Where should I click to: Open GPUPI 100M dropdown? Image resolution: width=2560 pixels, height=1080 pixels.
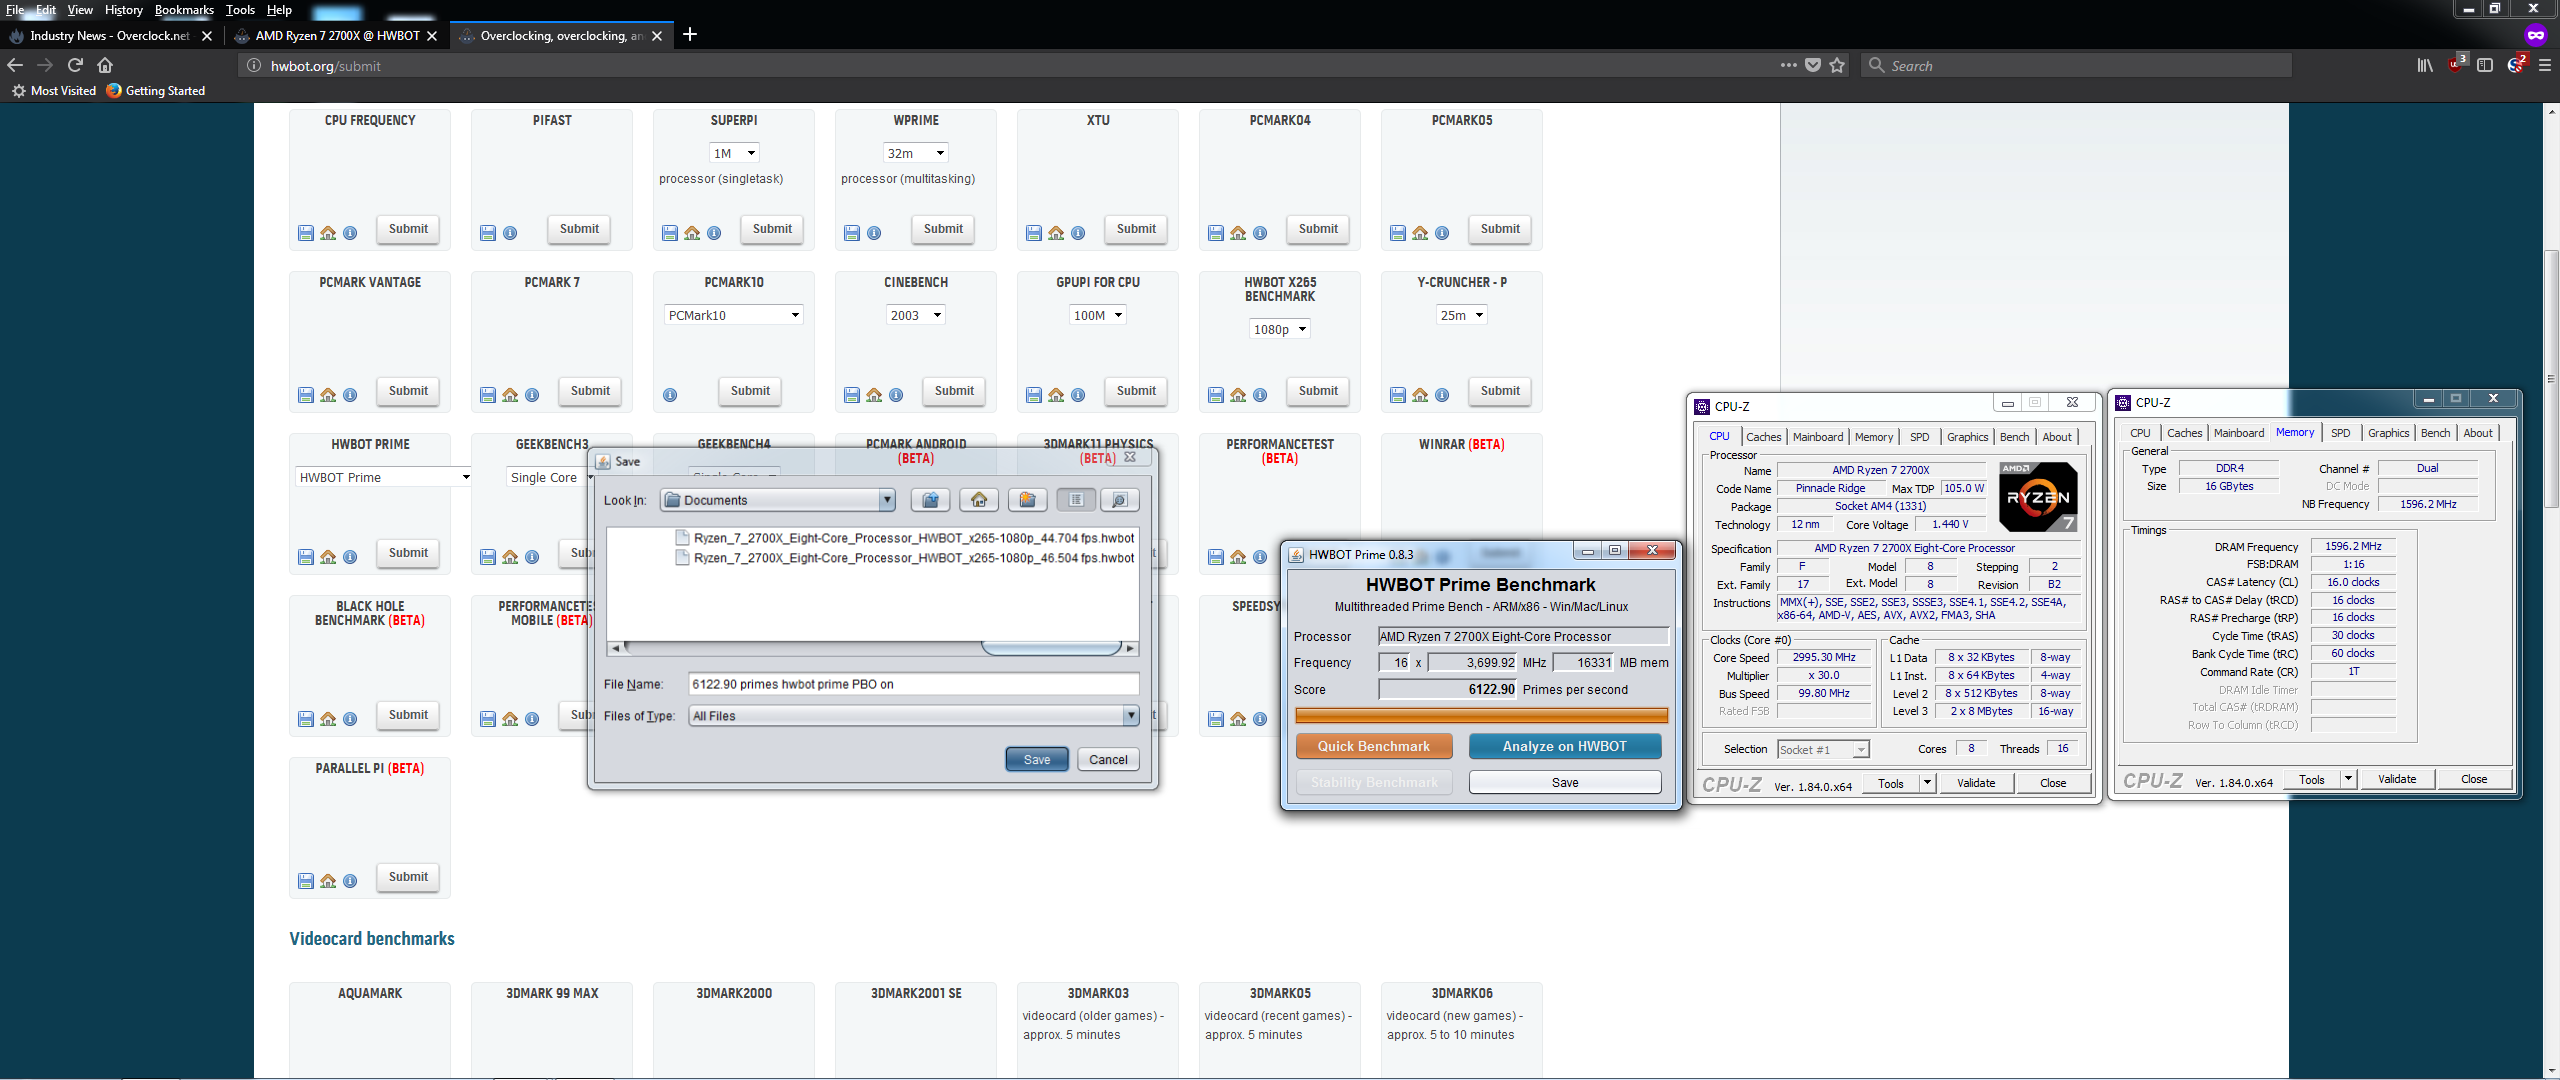pos(1098,315)
